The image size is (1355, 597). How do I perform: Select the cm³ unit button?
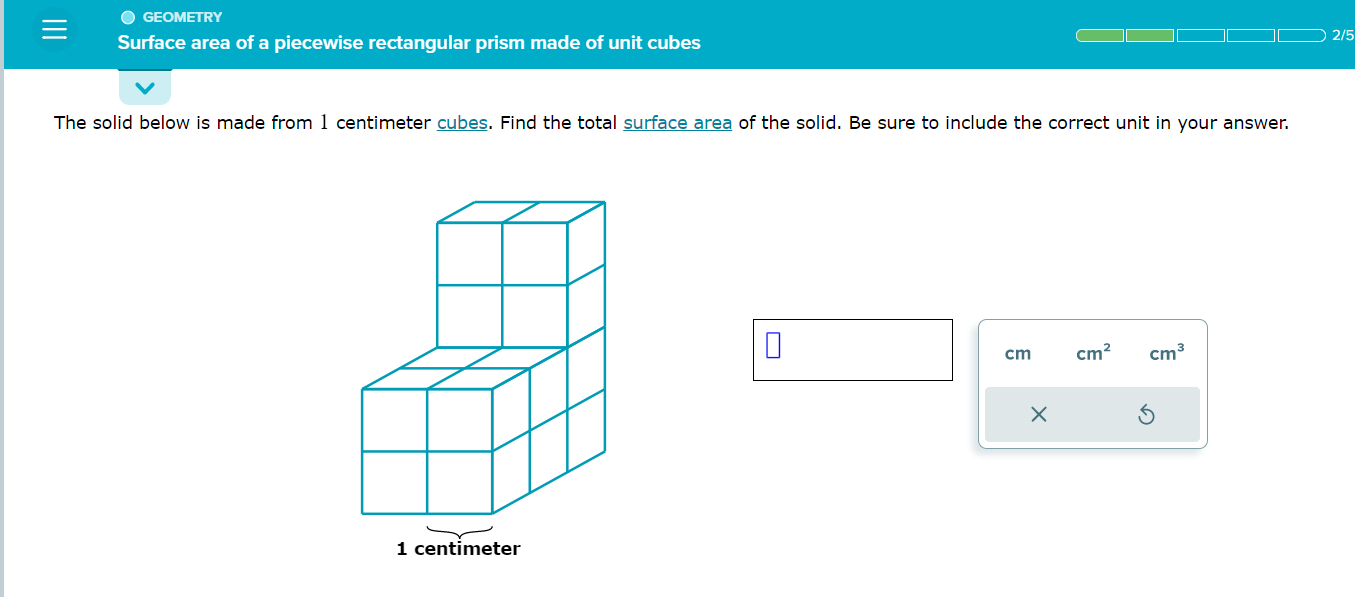pos(1167,353)
